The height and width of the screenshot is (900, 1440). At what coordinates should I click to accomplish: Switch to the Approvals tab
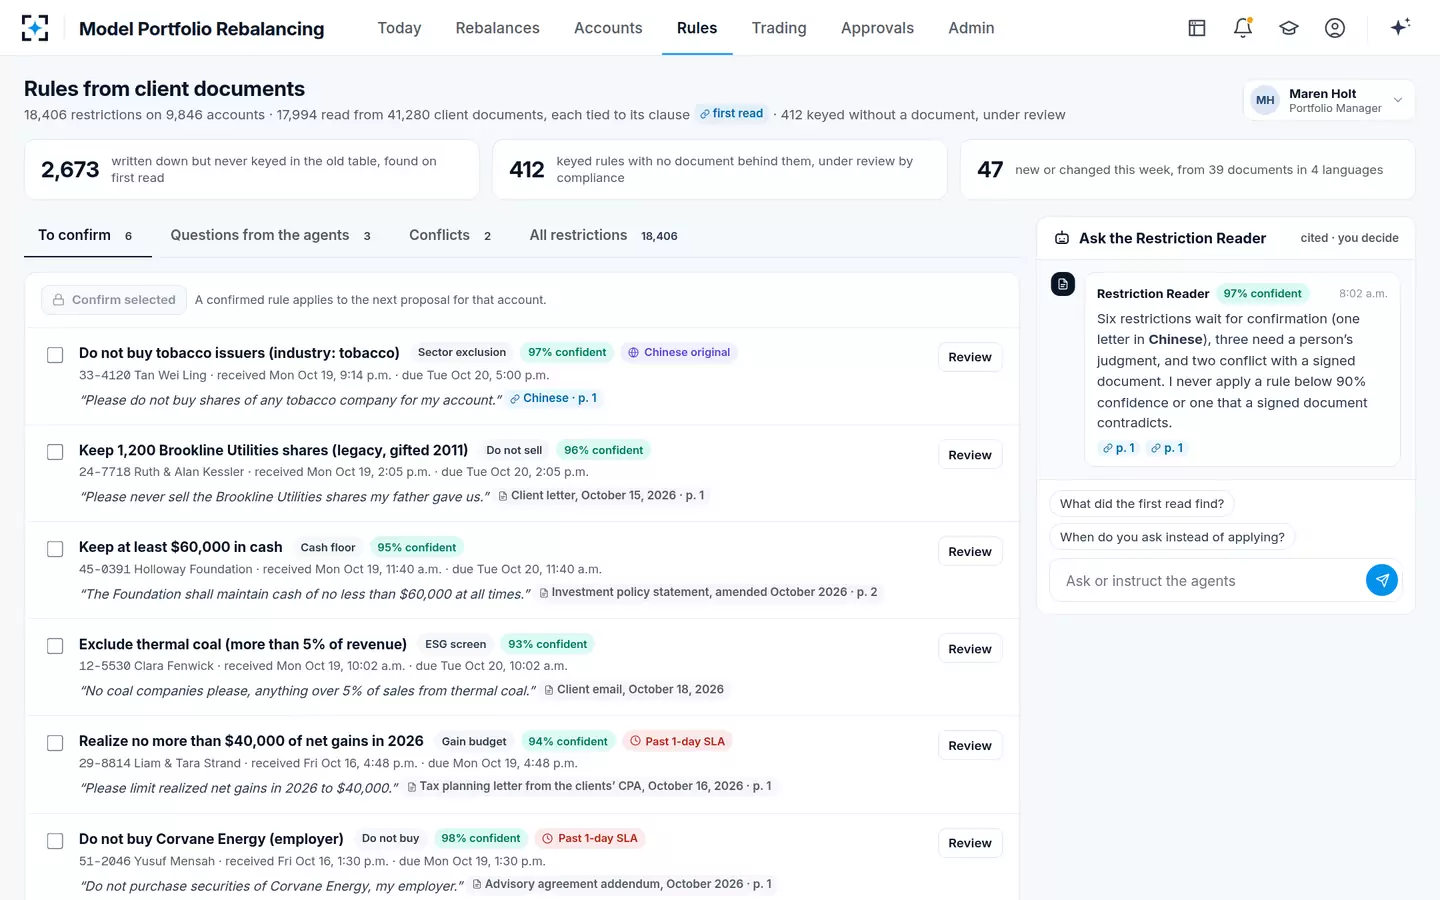[x=877, y=28]
